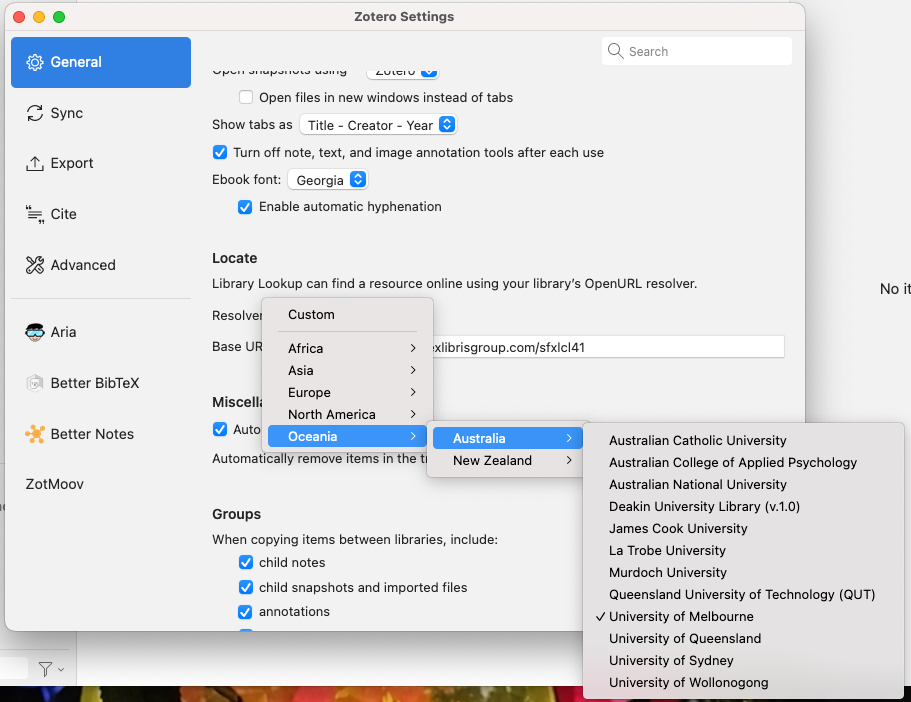This screenshot has width=911, height=702.
Task: Click the Aria avatar icon
Action: pyautogui.click(x=35, y=332)
